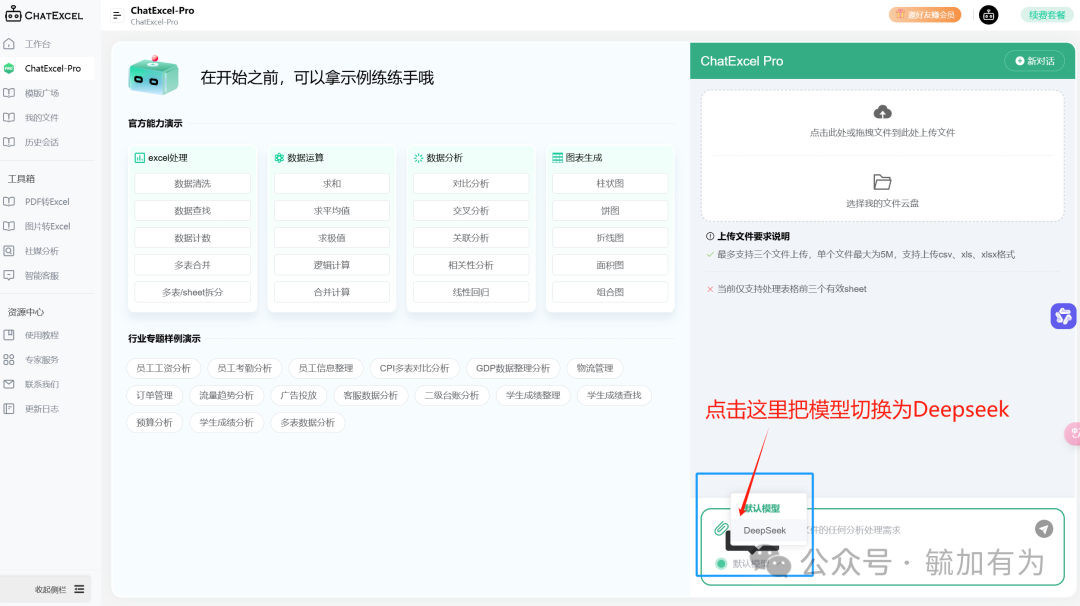Screen dimensions: 1080x606
Task: Click the 数据计数 example
Action: click(193, 238)
